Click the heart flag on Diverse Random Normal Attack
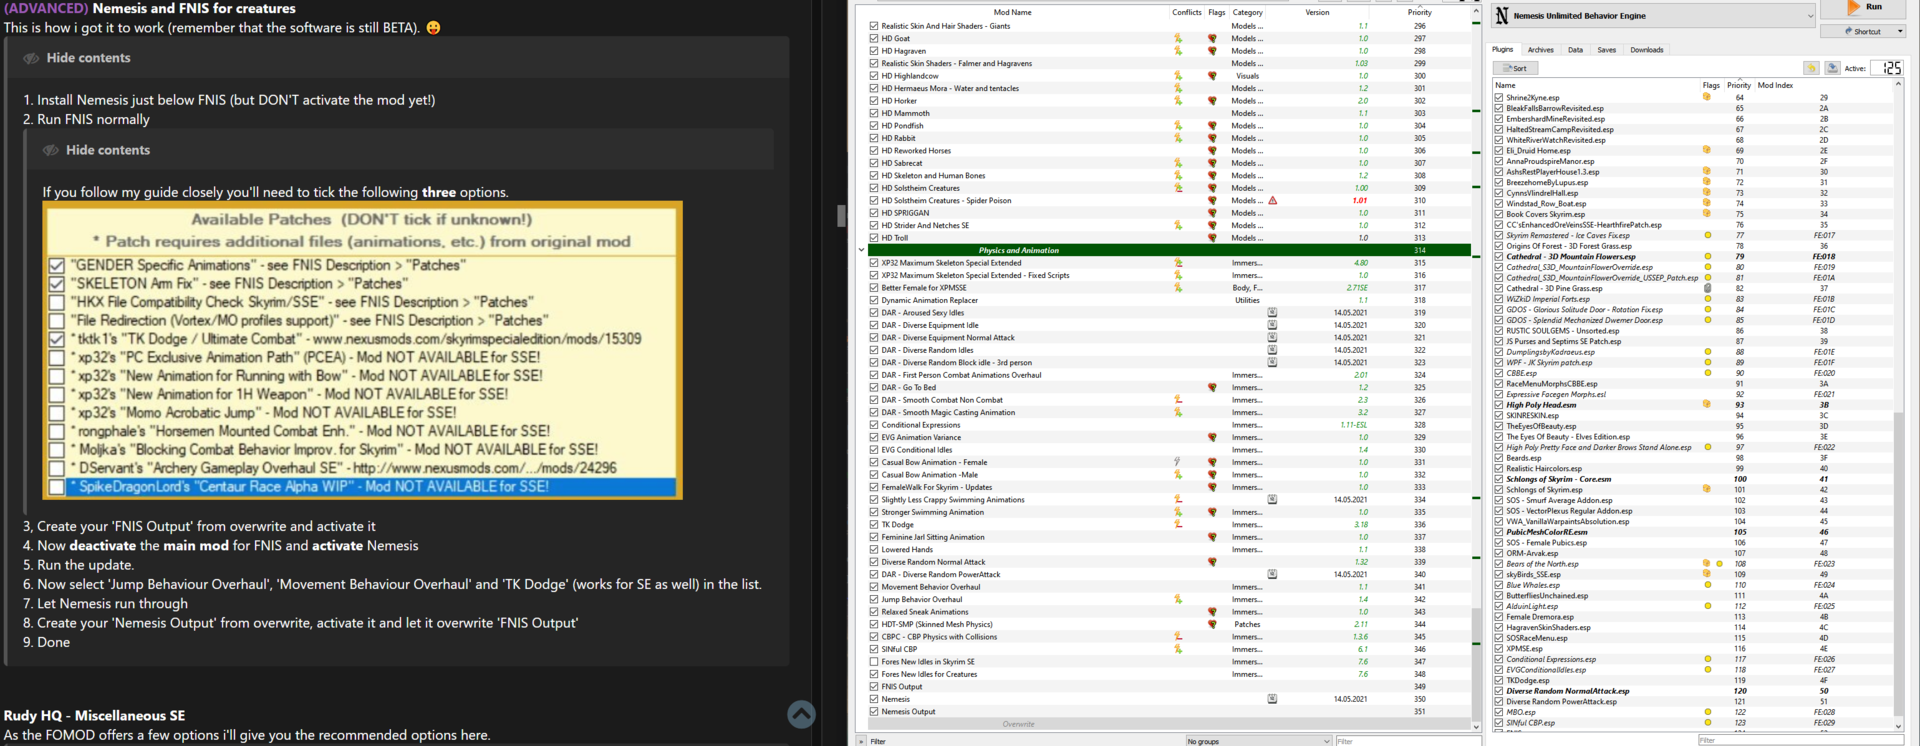This screenshot has width=1920, height=746. (1212, 562)
